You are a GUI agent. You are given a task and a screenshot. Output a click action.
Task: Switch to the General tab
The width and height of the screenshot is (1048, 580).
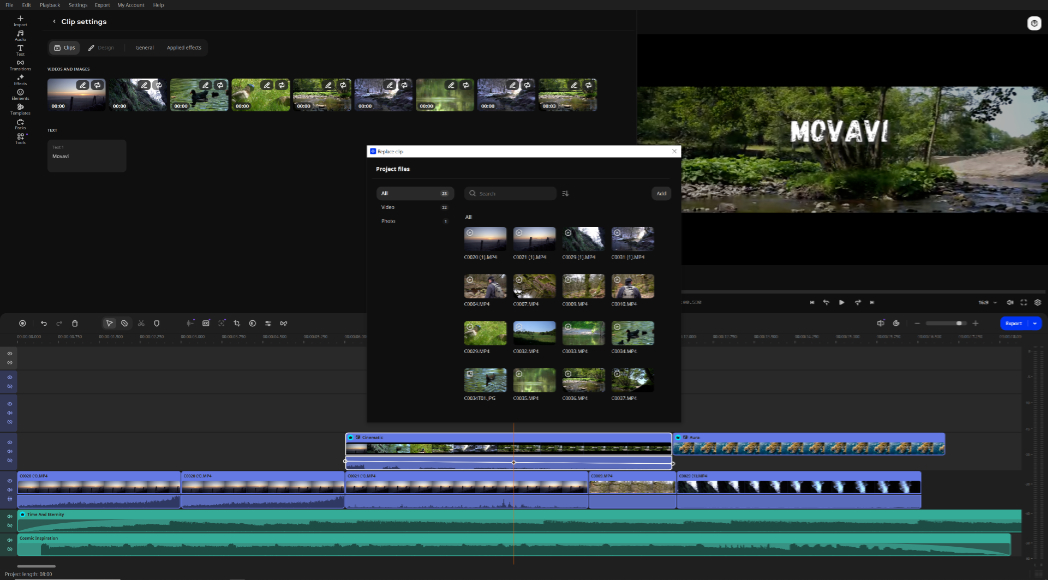tap(144, 48)
